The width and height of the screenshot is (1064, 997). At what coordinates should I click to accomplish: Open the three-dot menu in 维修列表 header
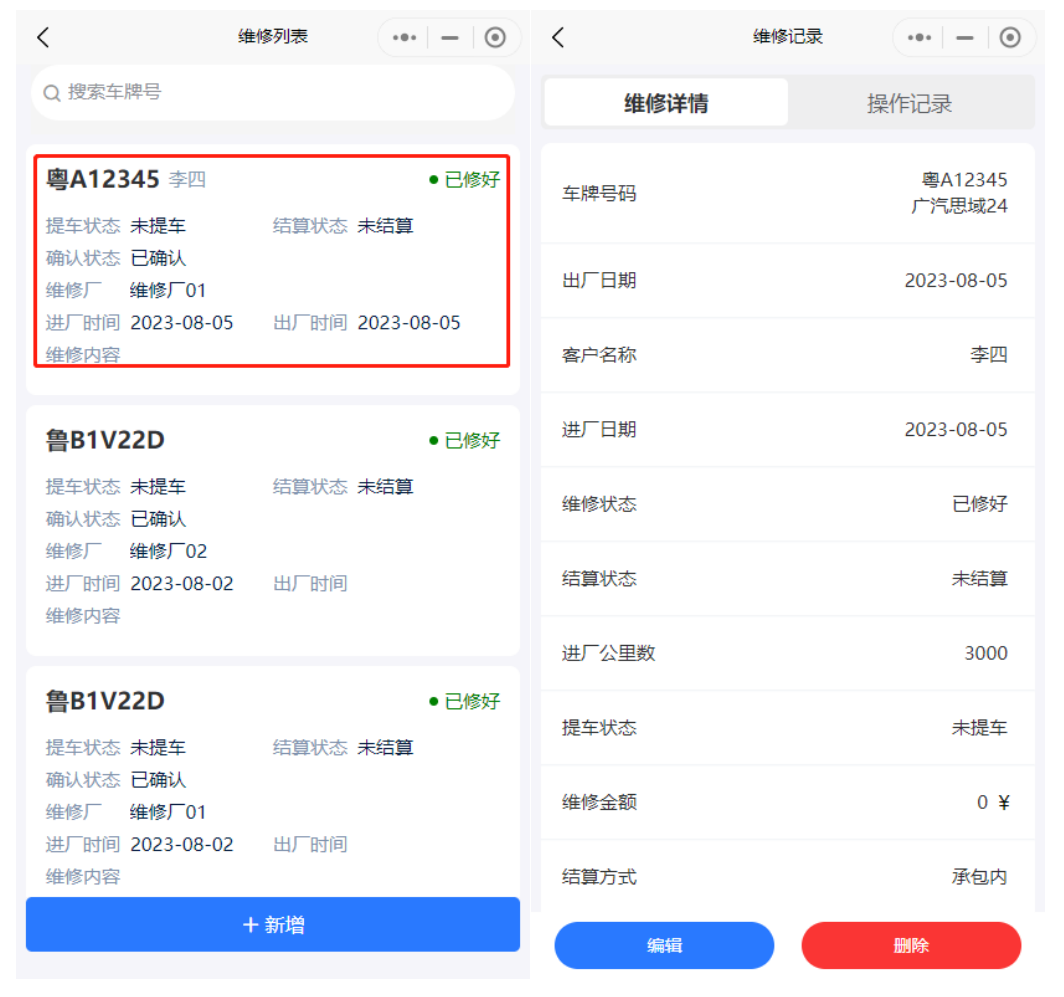pos(404,38)
